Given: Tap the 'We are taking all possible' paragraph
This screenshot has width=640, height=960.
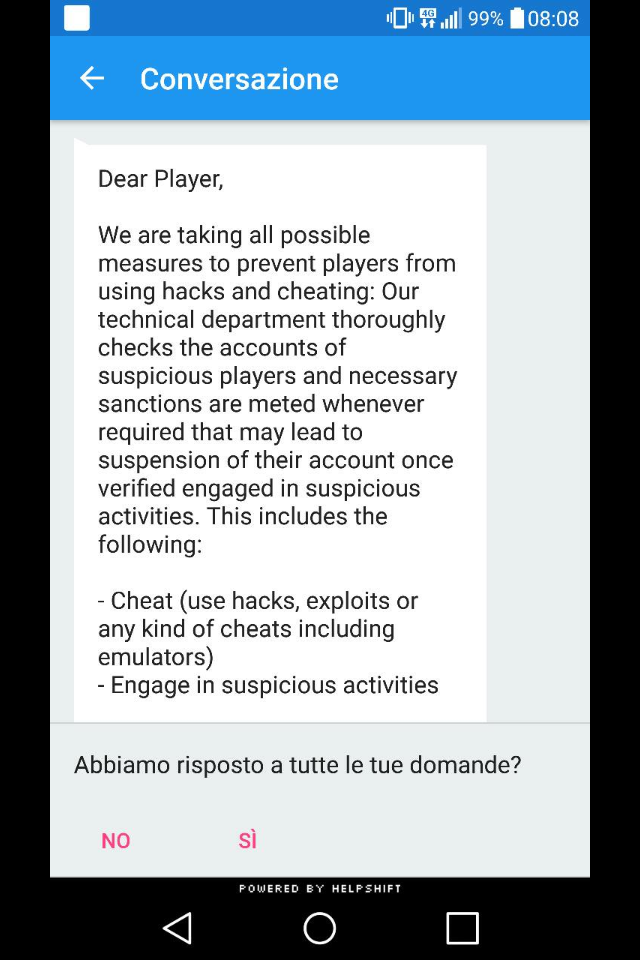Looking at the screenshot, I should click(x=277, y=389).
